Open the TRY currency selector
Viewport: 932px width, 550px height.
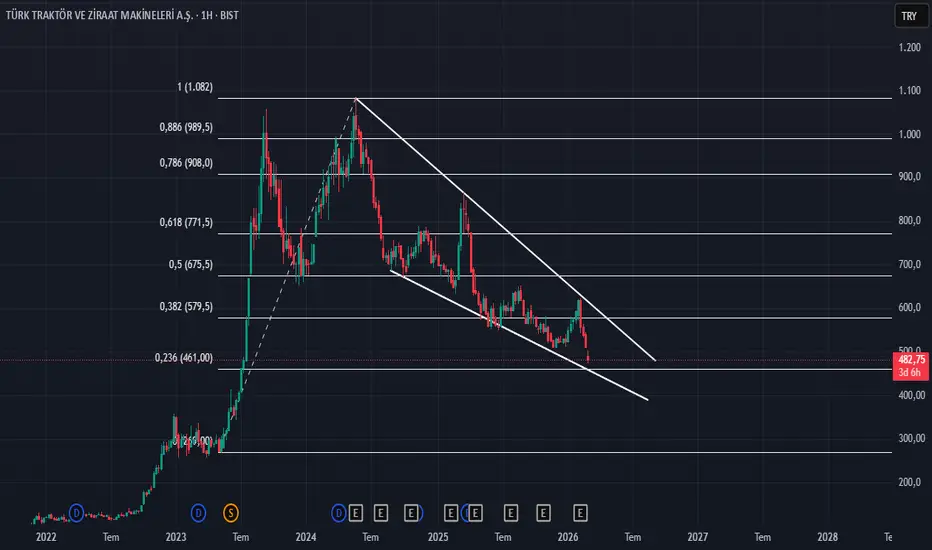click(911, 16)
